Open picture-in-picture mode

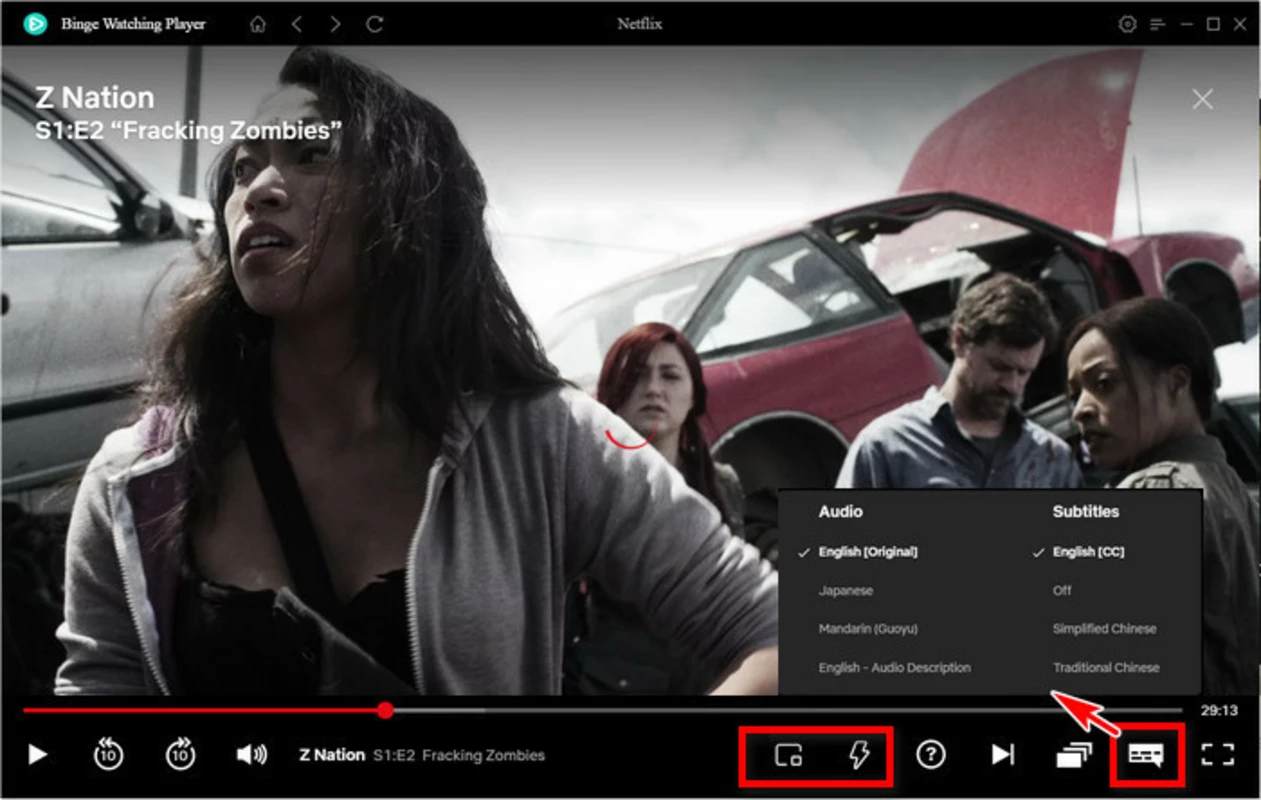coord(789,756)
